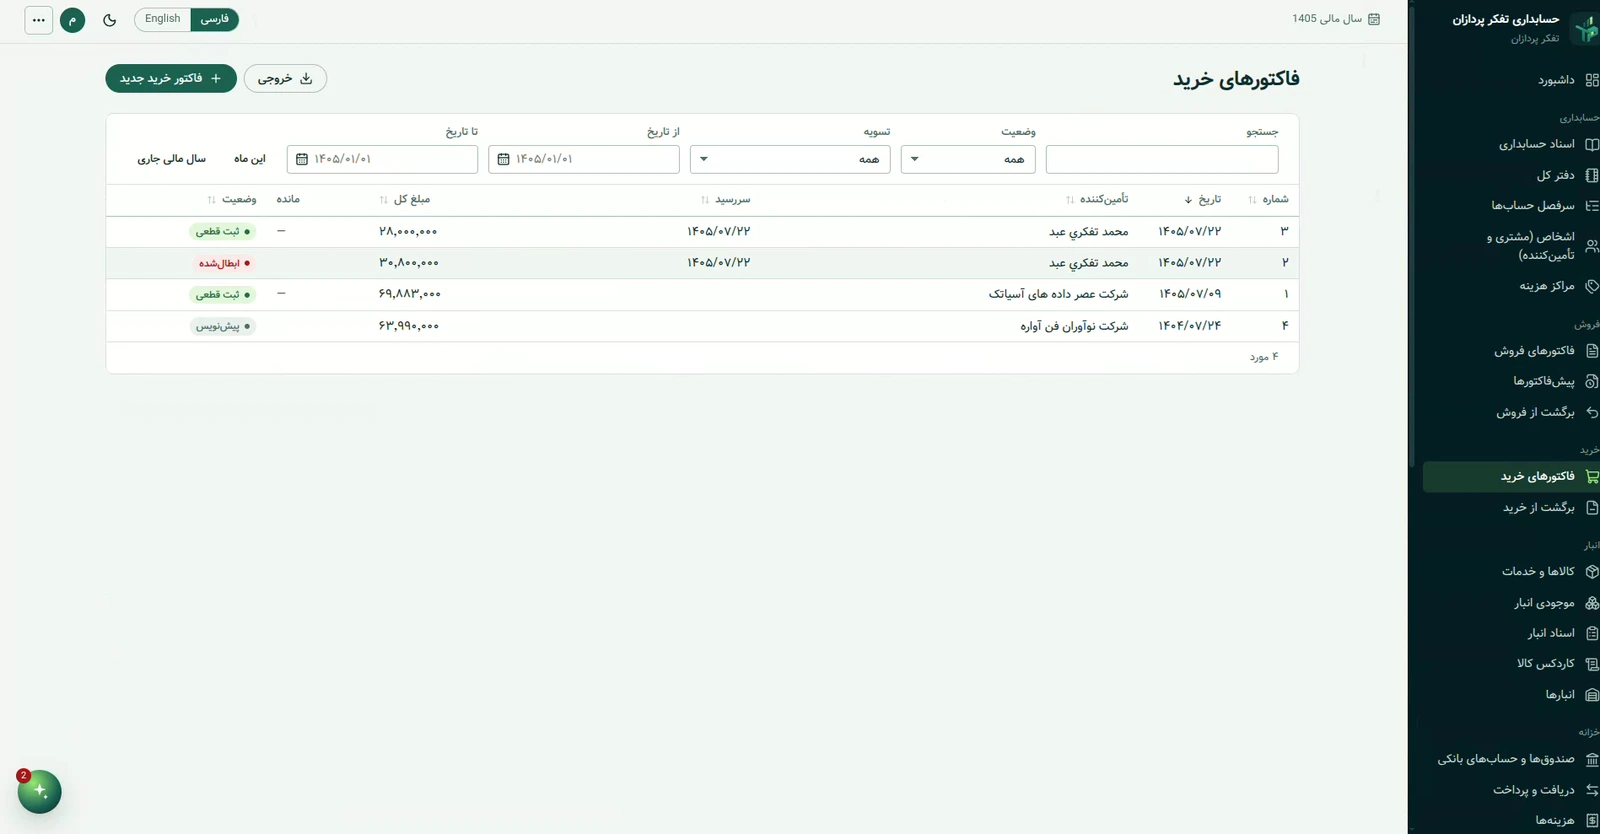Click the مراکز هزینه tag icon
Screen dimensions: 1600x834
pyautogui.click(x=1592, y=286)
